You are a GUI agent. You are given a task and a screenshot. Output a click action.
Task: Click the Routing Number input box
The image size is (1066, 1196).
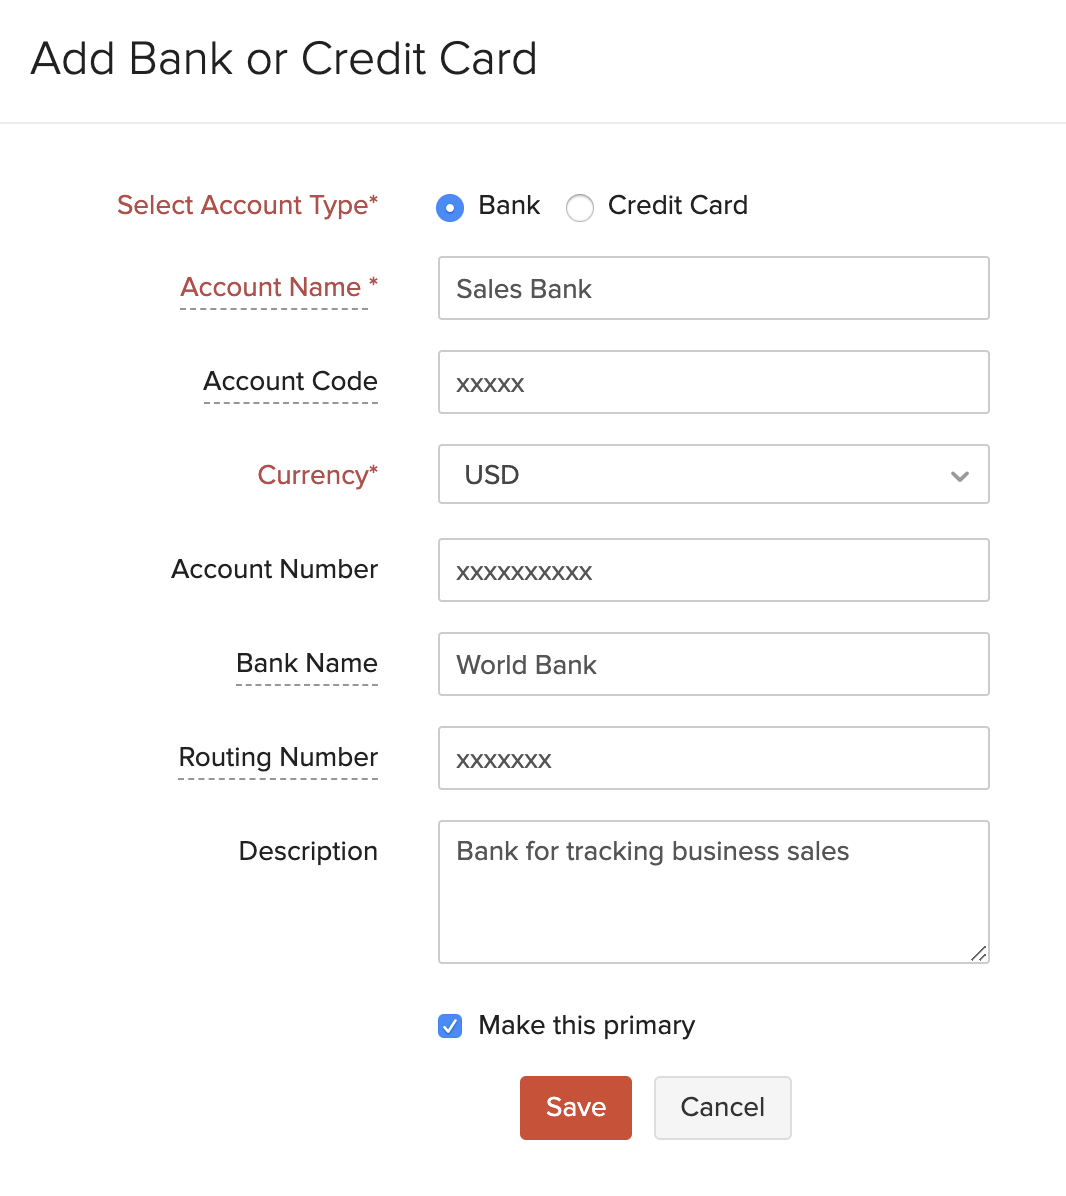click(x=713, y=758)
